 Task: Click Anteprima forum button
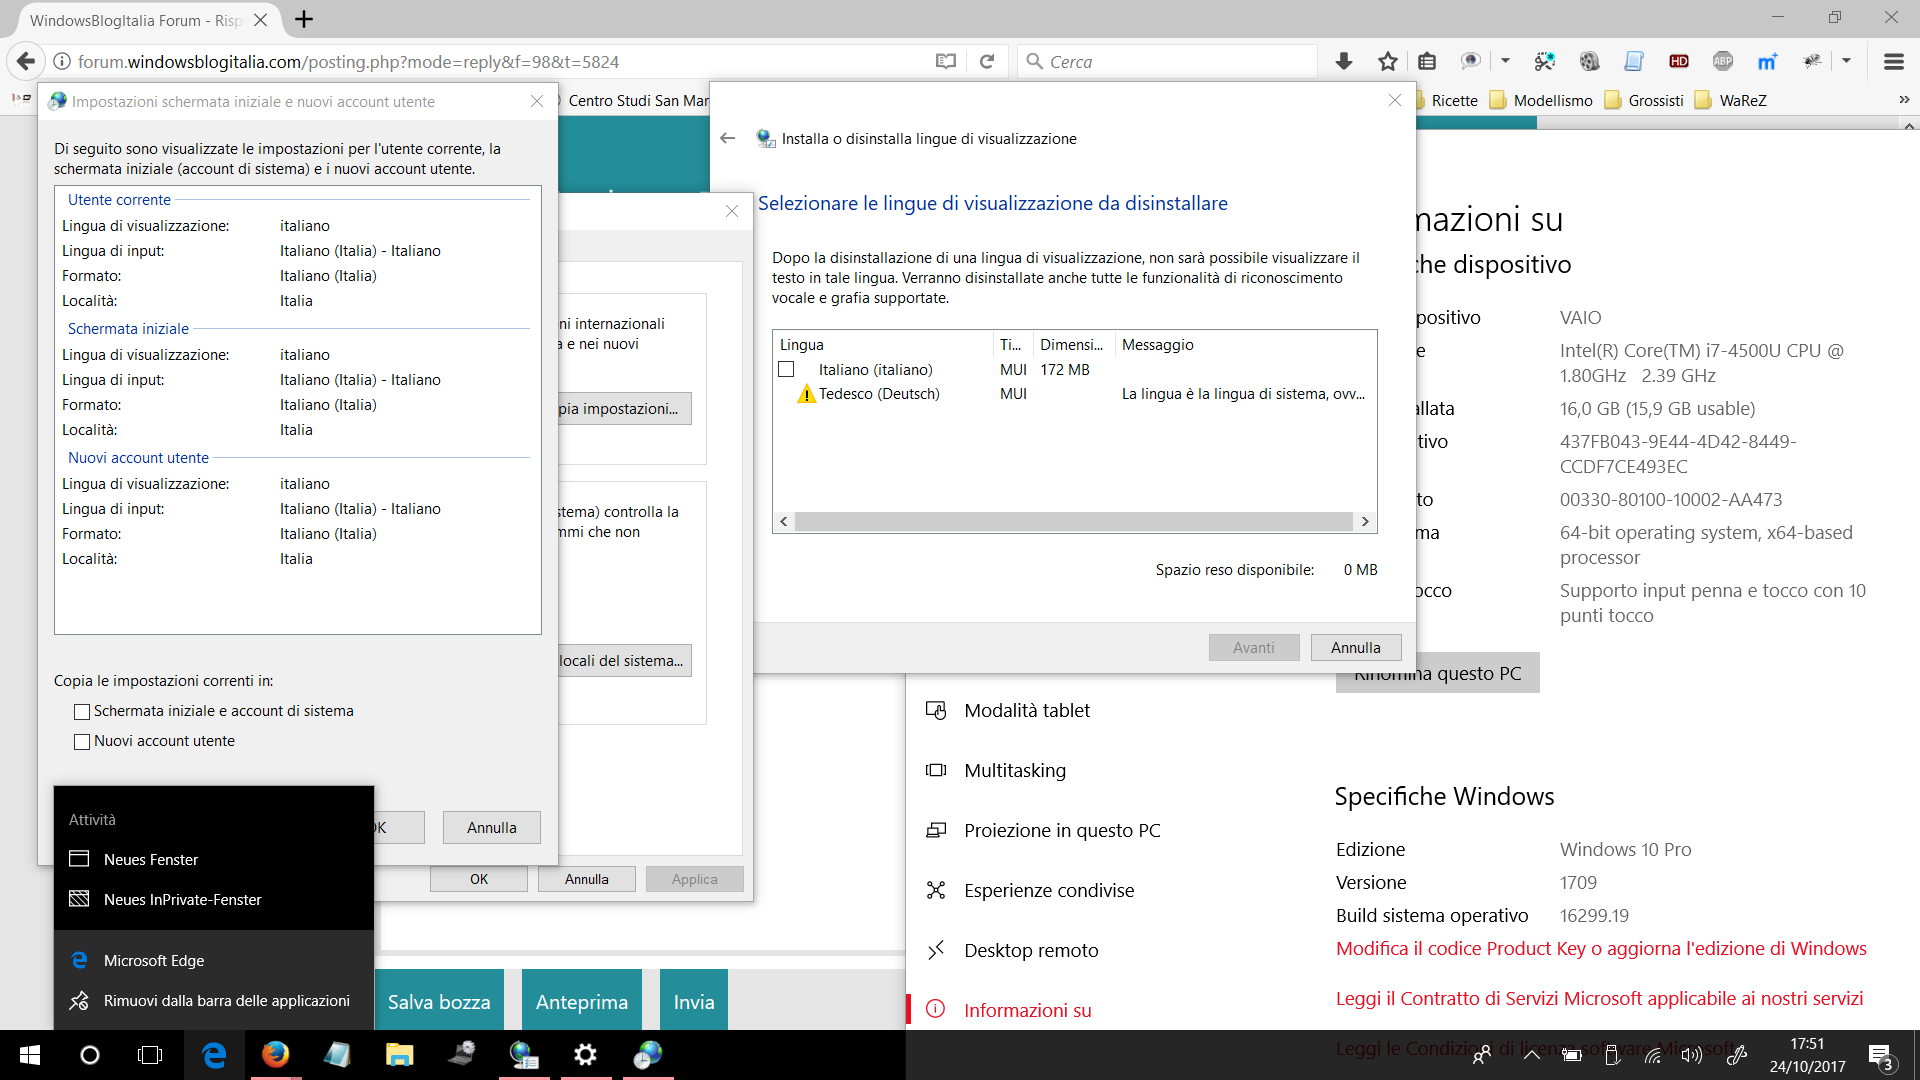click(x=582, y=1001)
